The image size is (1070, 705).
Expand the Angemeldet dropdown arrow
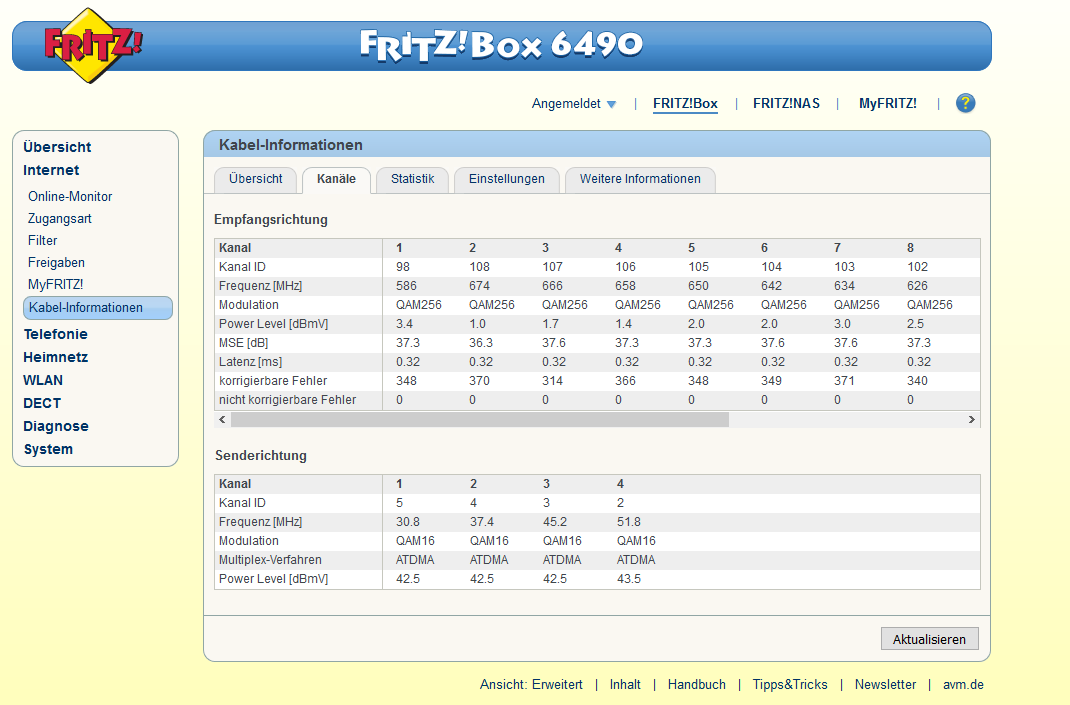point(611,104)
